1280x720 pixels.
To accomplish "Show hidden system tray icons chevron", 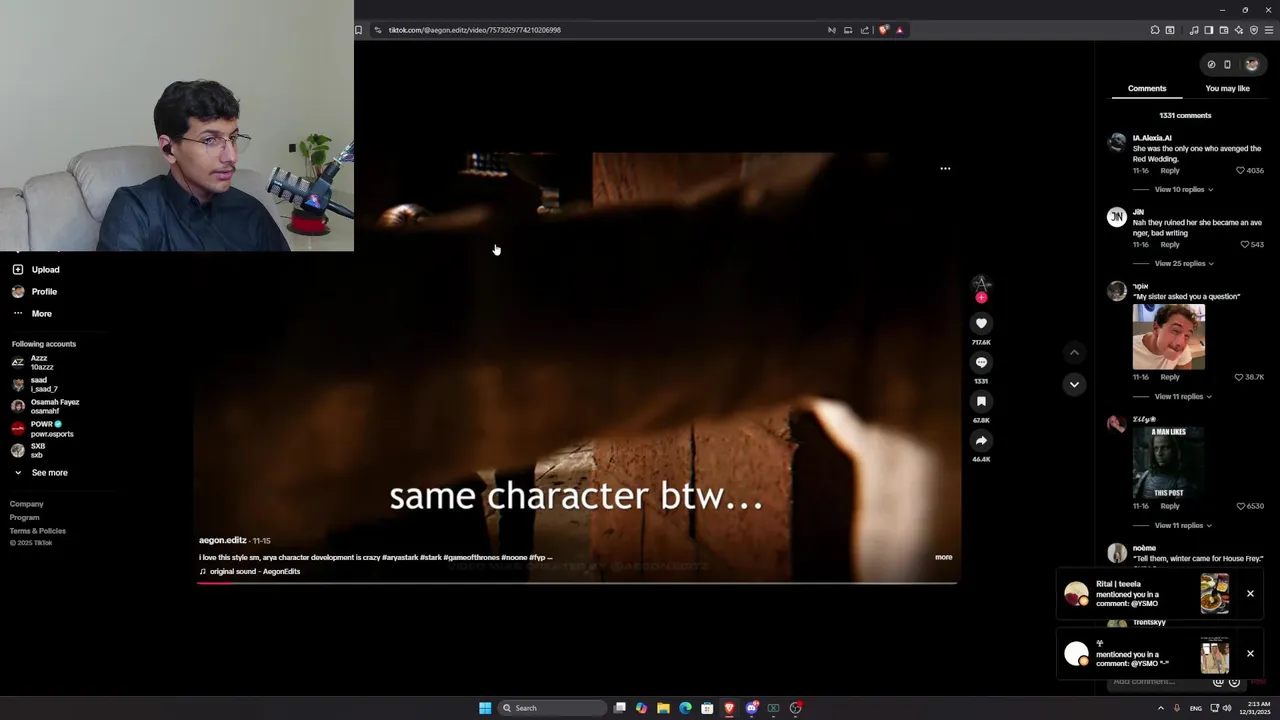I will tap(1160, 708).
